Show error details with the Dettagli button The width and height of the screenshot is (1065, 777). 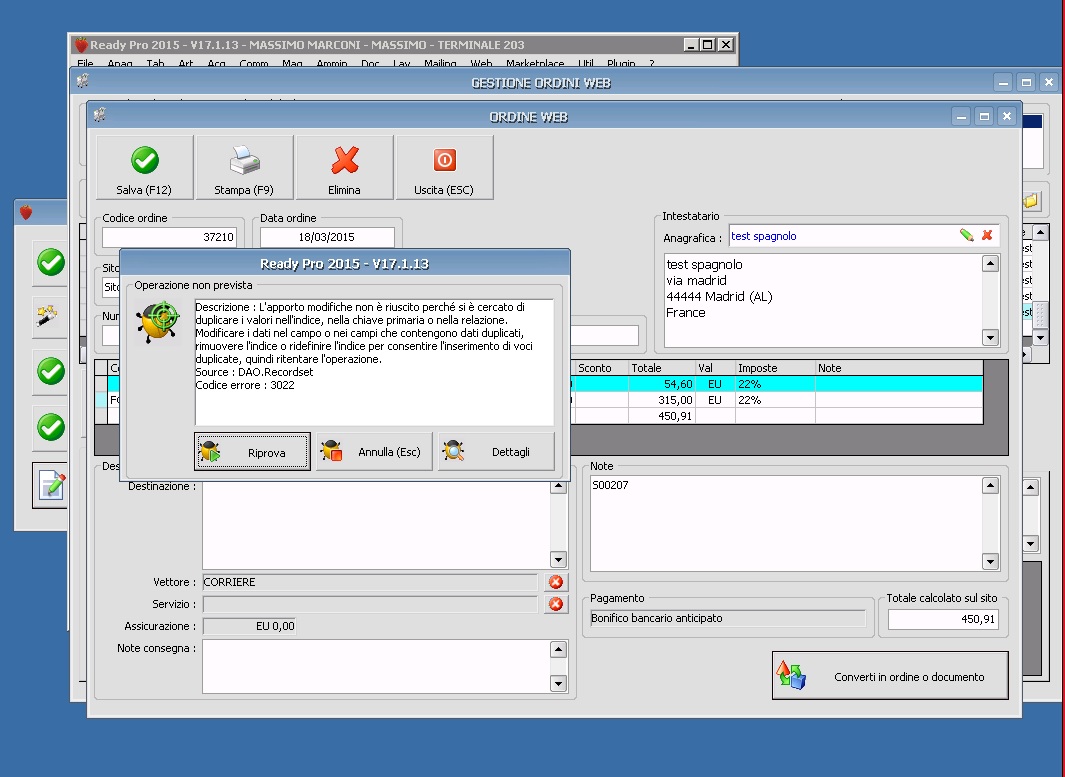(x=496, y=452)
